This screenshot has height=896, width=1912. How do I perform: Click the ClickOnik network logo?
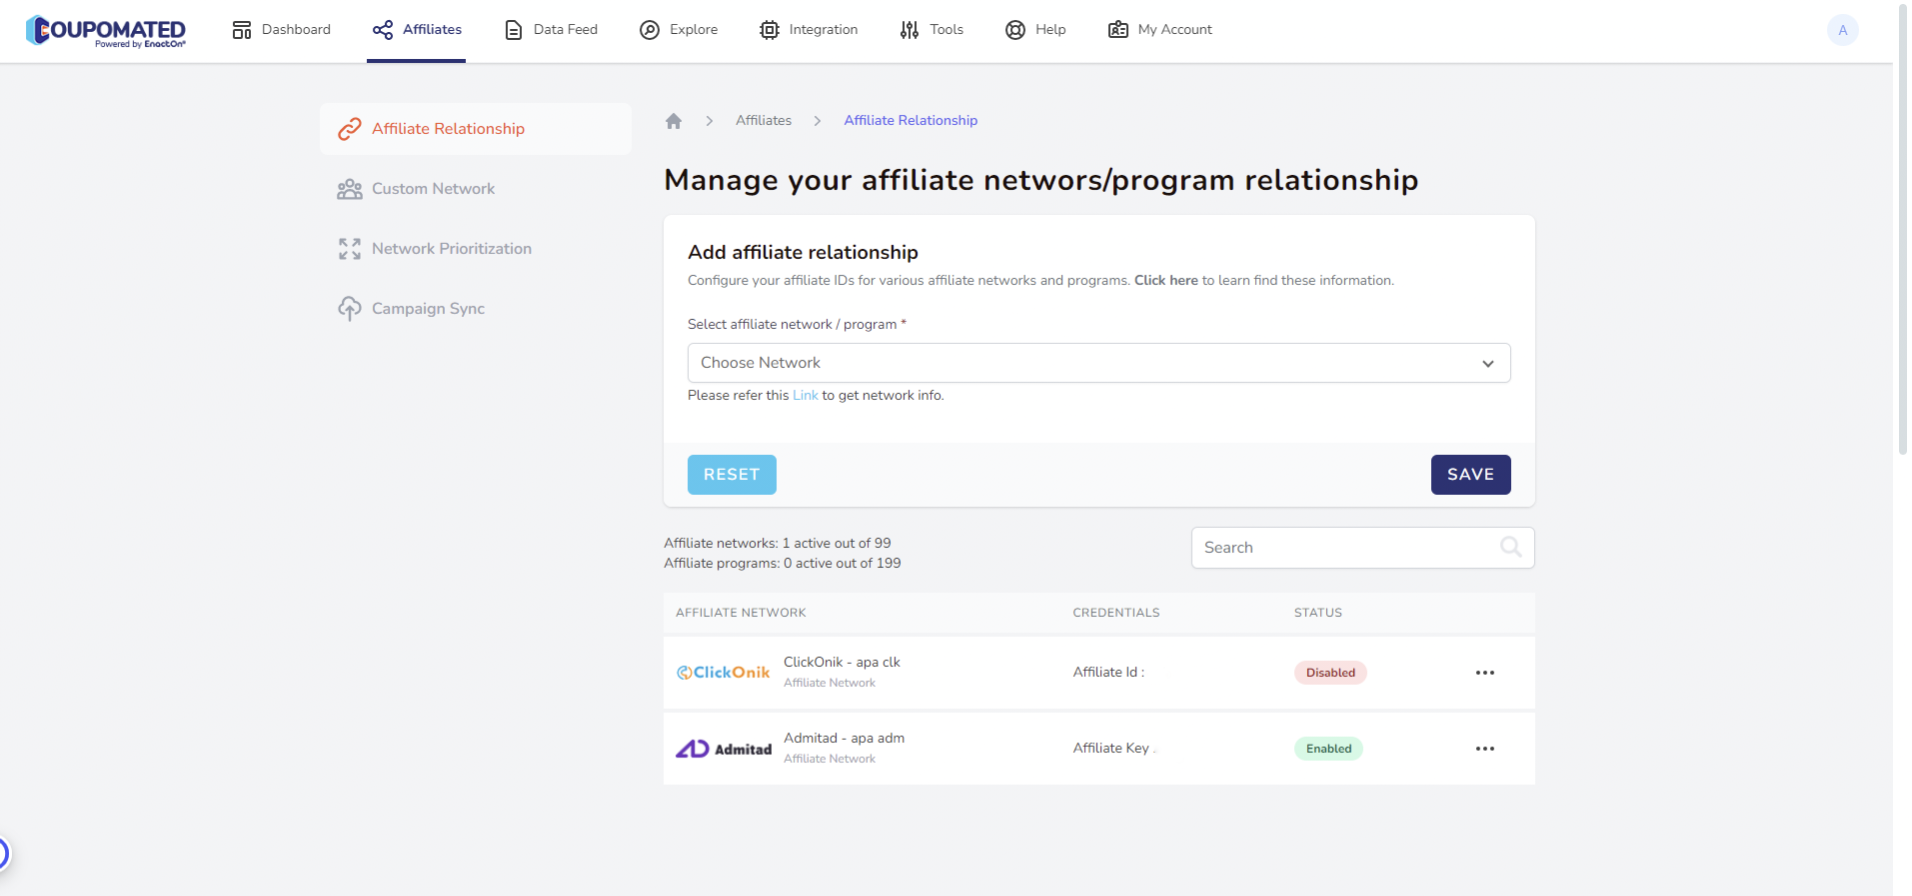point(723,673)
